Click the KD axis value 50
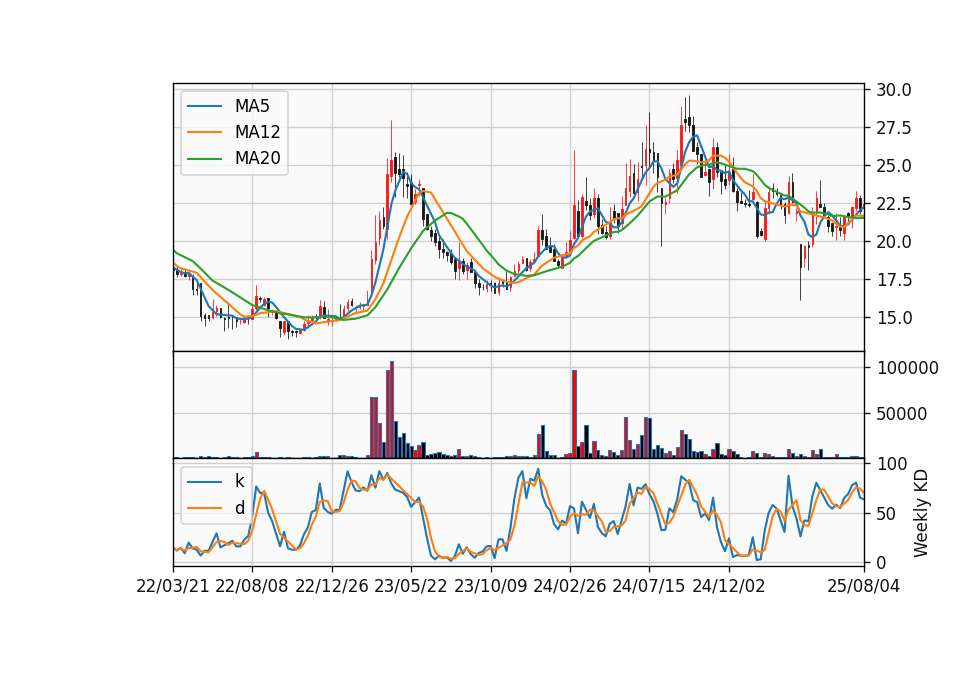The image size is (960, 690). coord(887,514)
